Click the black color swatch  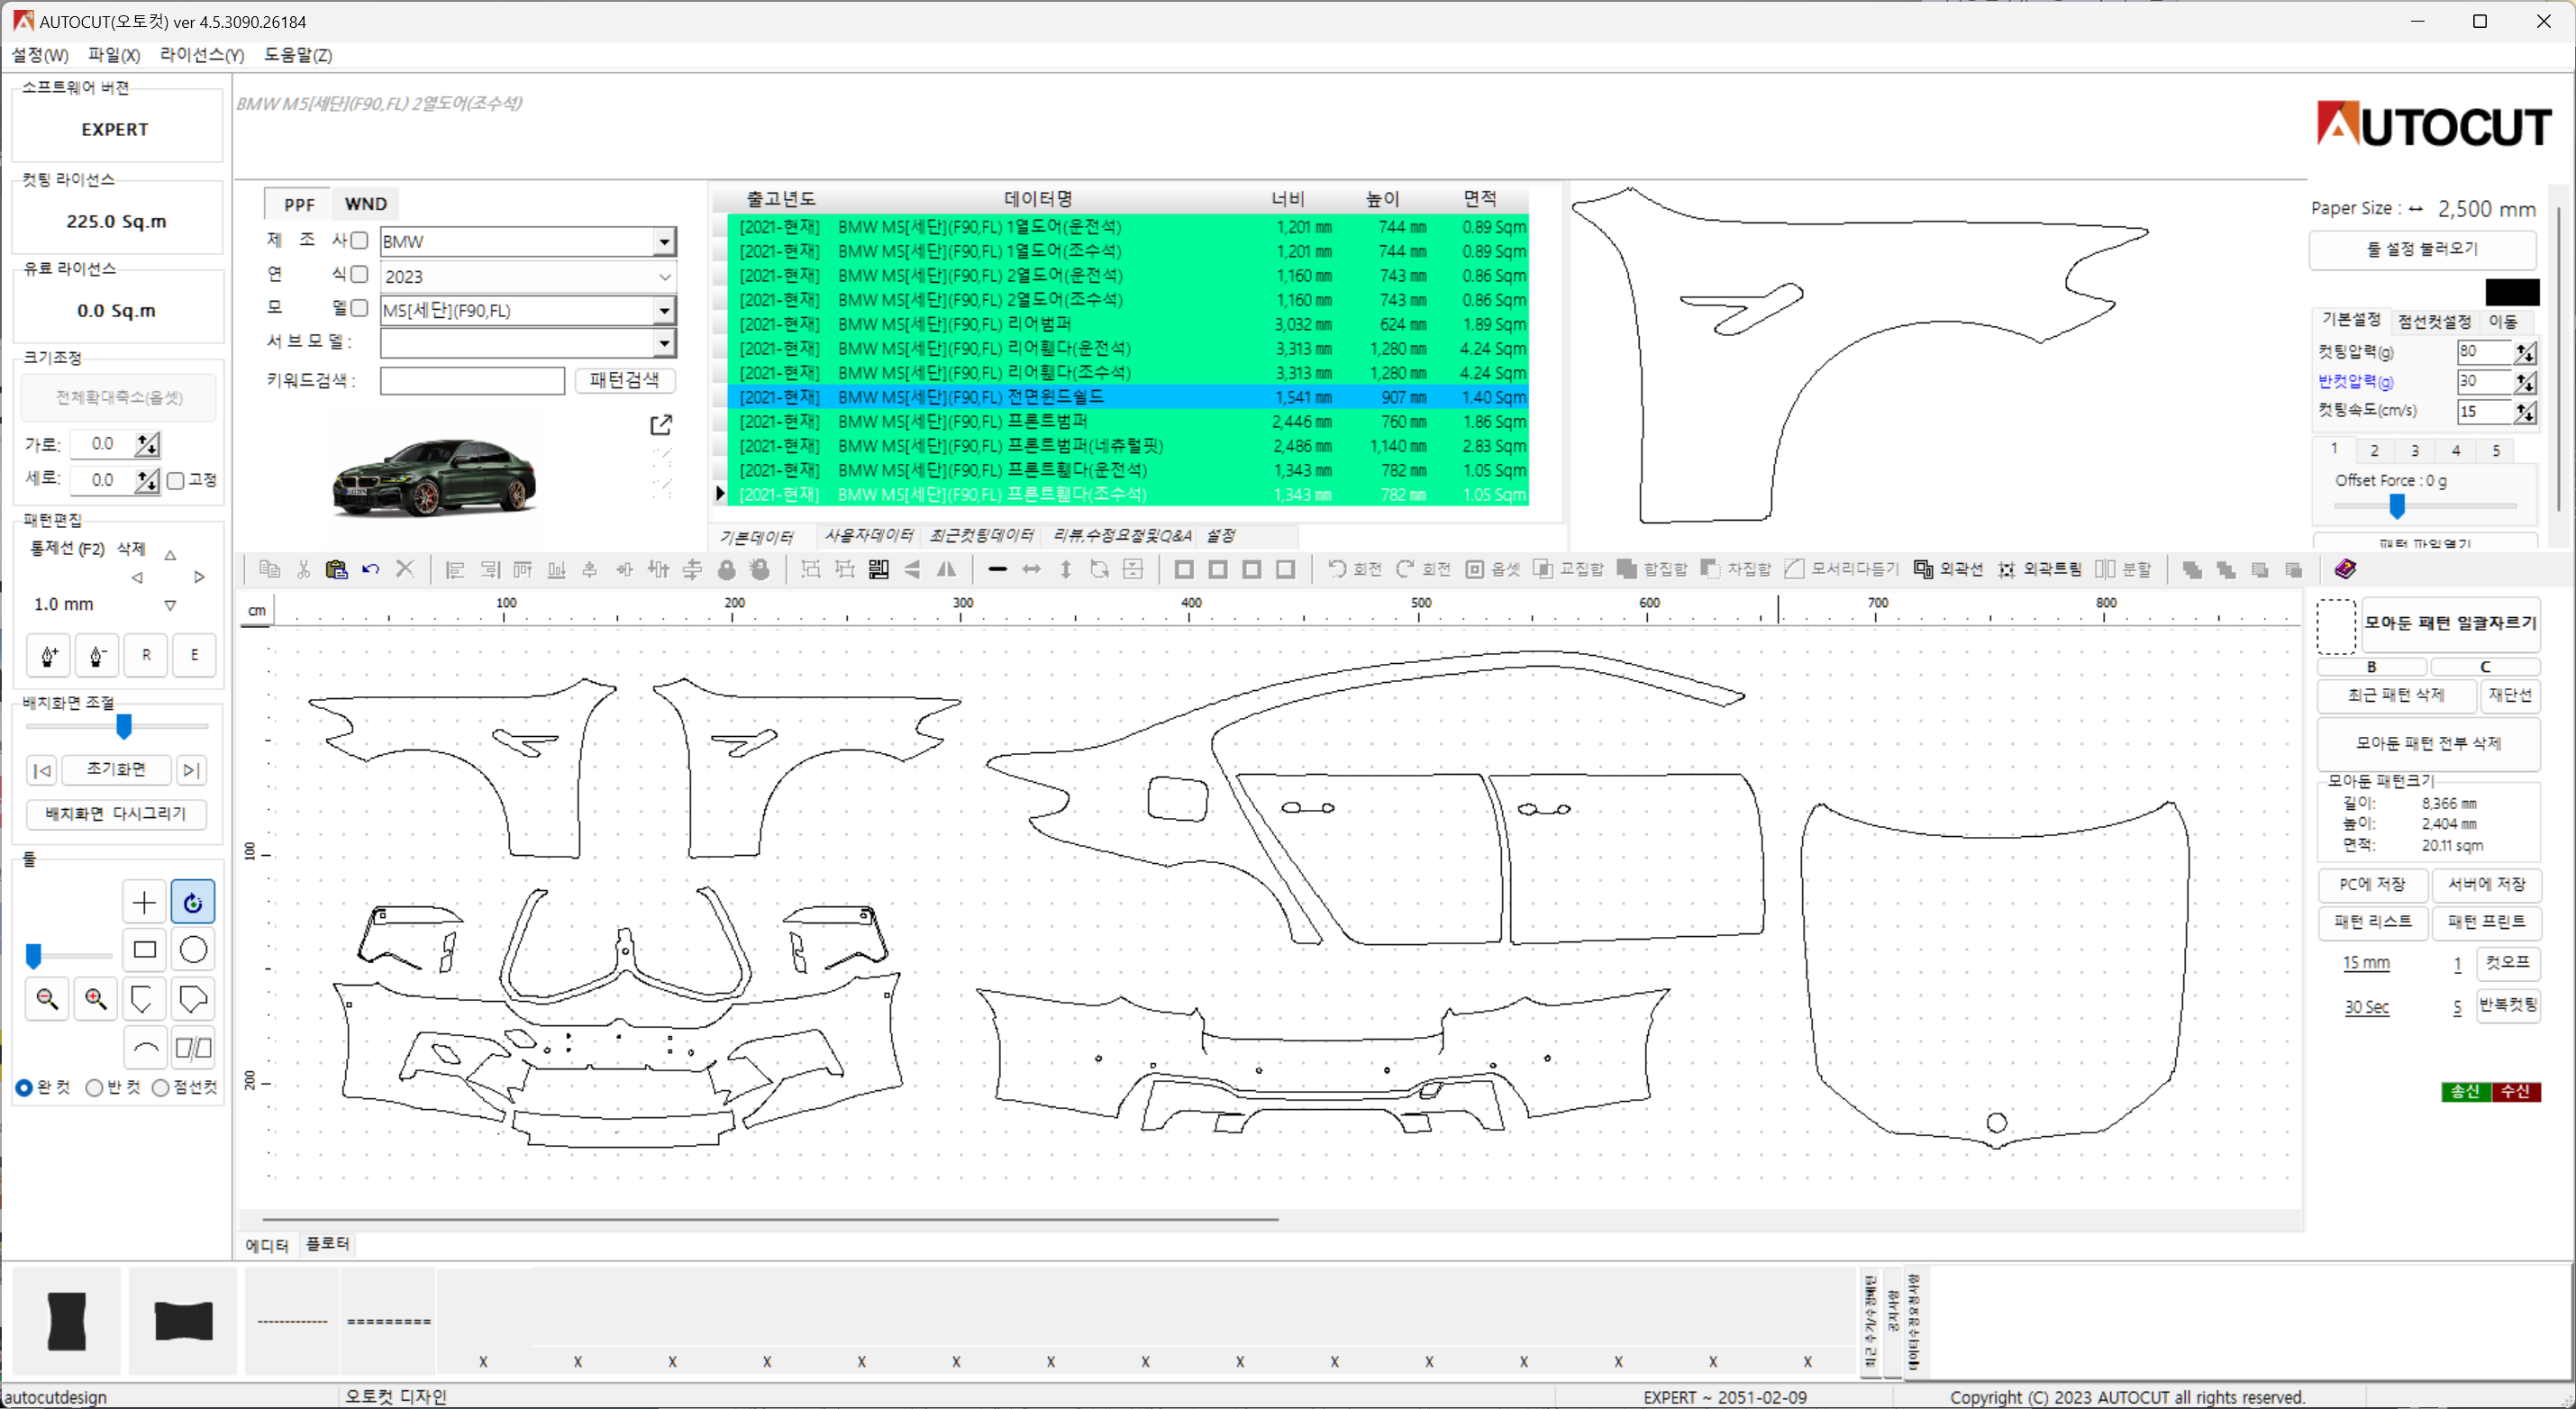point(2512,292)
